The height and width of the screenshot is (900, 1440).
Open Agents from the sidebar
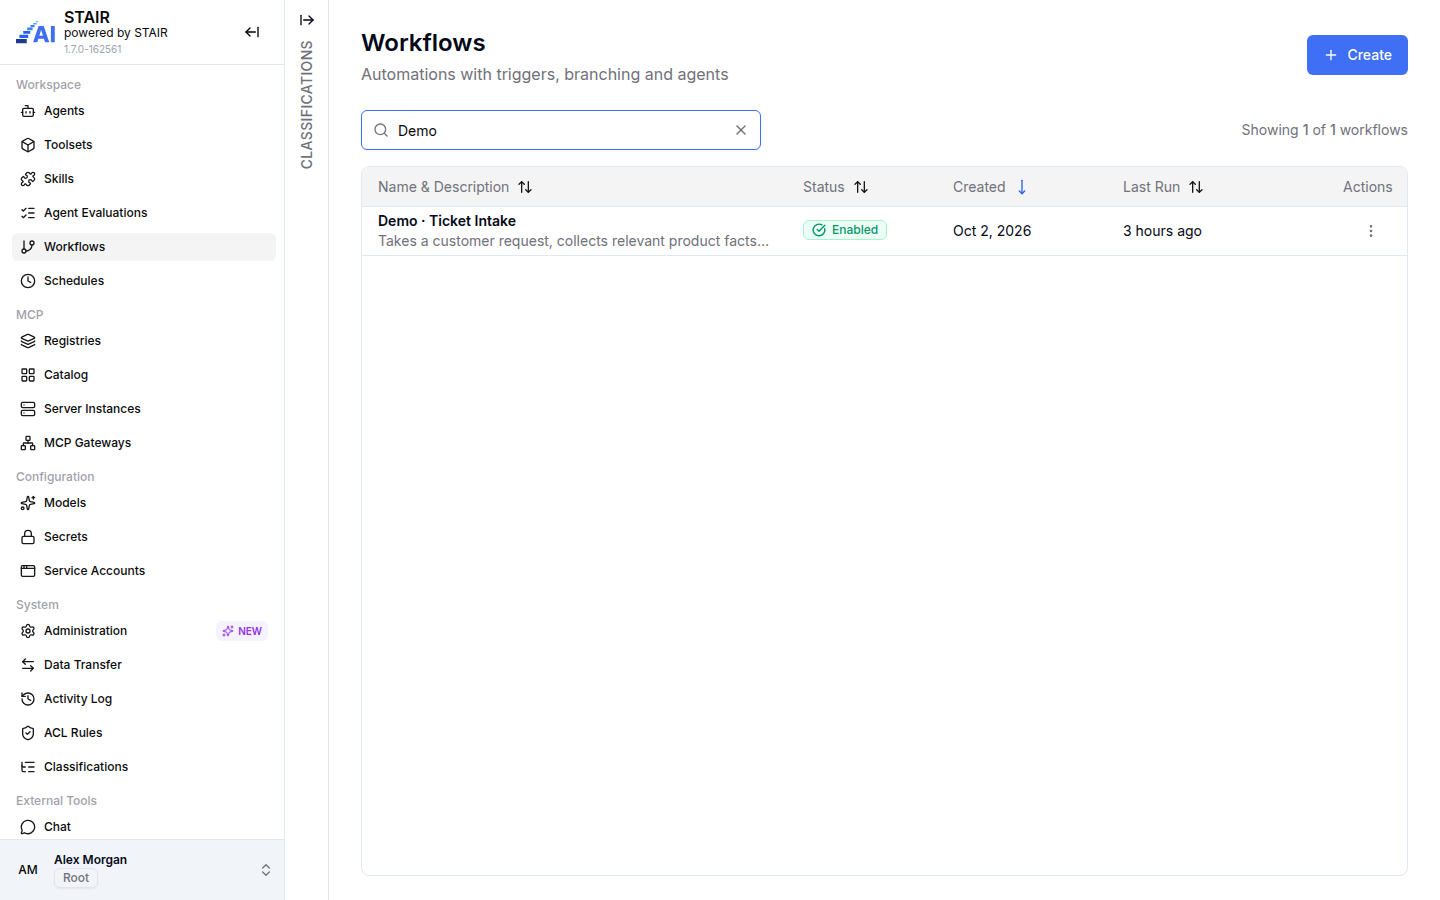(144, 111)
